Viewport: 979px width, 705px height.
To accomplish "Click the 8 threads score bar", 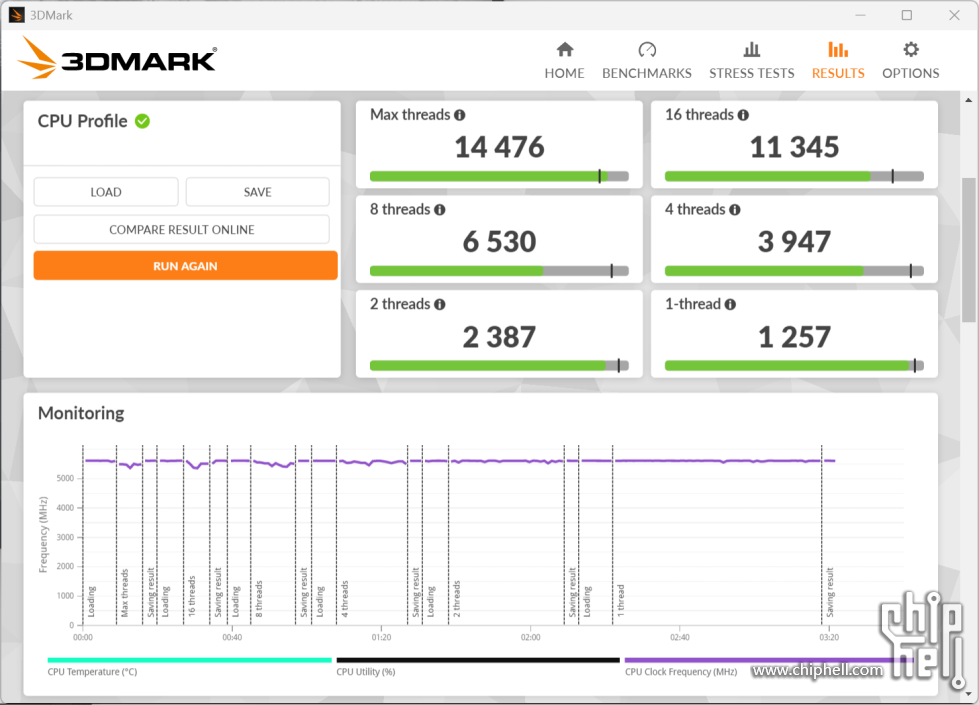I will [x=499, y=271].
